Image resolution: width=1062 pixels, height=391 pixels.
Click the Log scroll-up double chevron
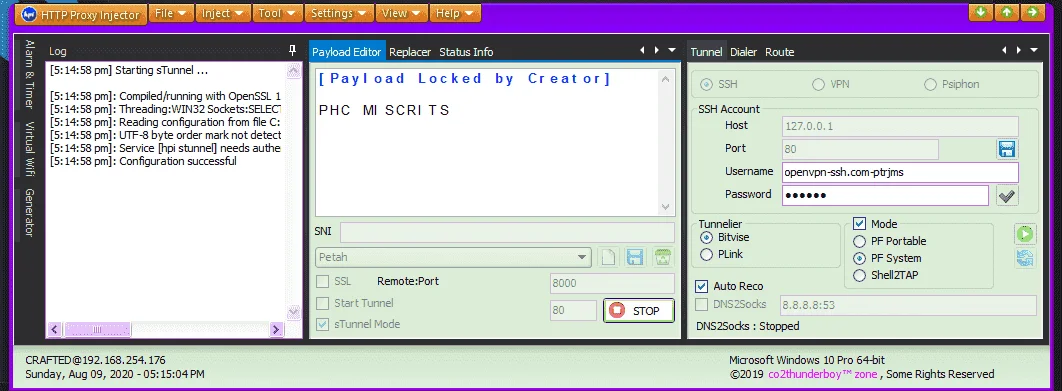294,71
